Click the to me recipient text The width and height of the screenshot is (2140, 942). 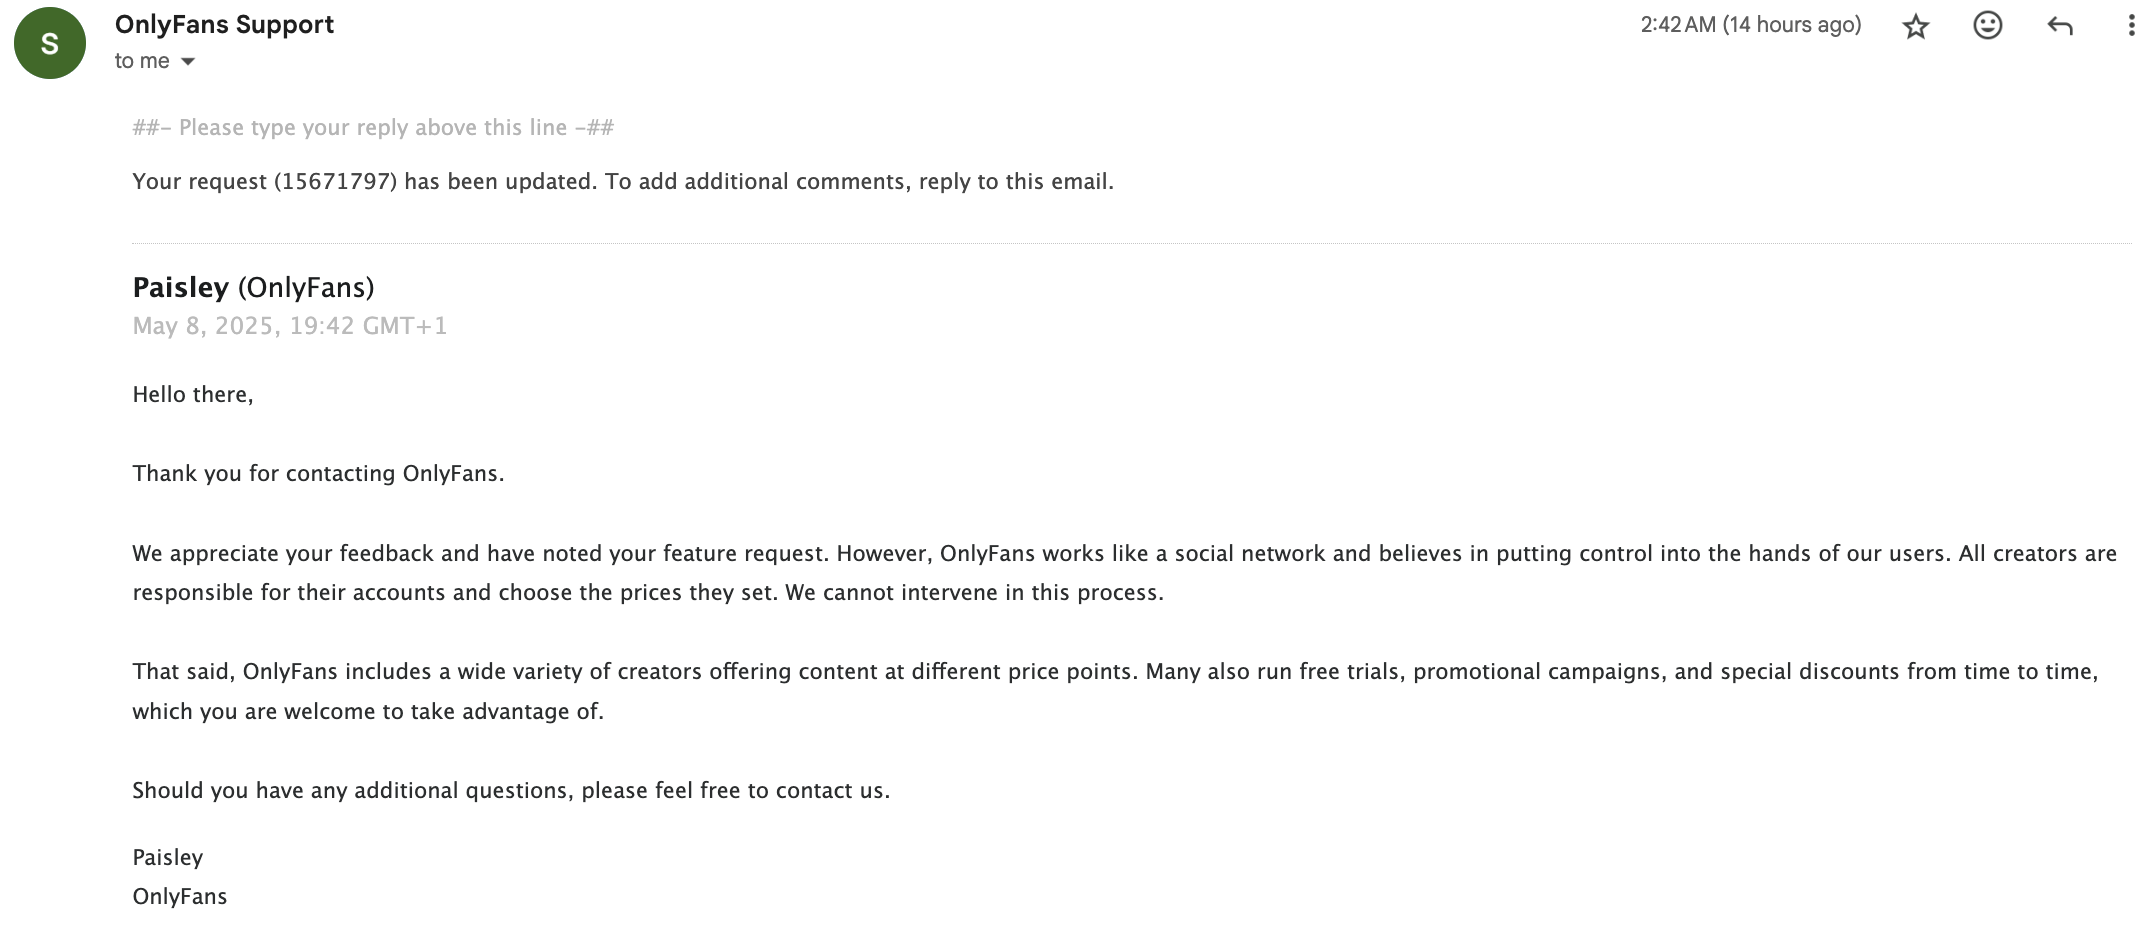pos(142,61)
